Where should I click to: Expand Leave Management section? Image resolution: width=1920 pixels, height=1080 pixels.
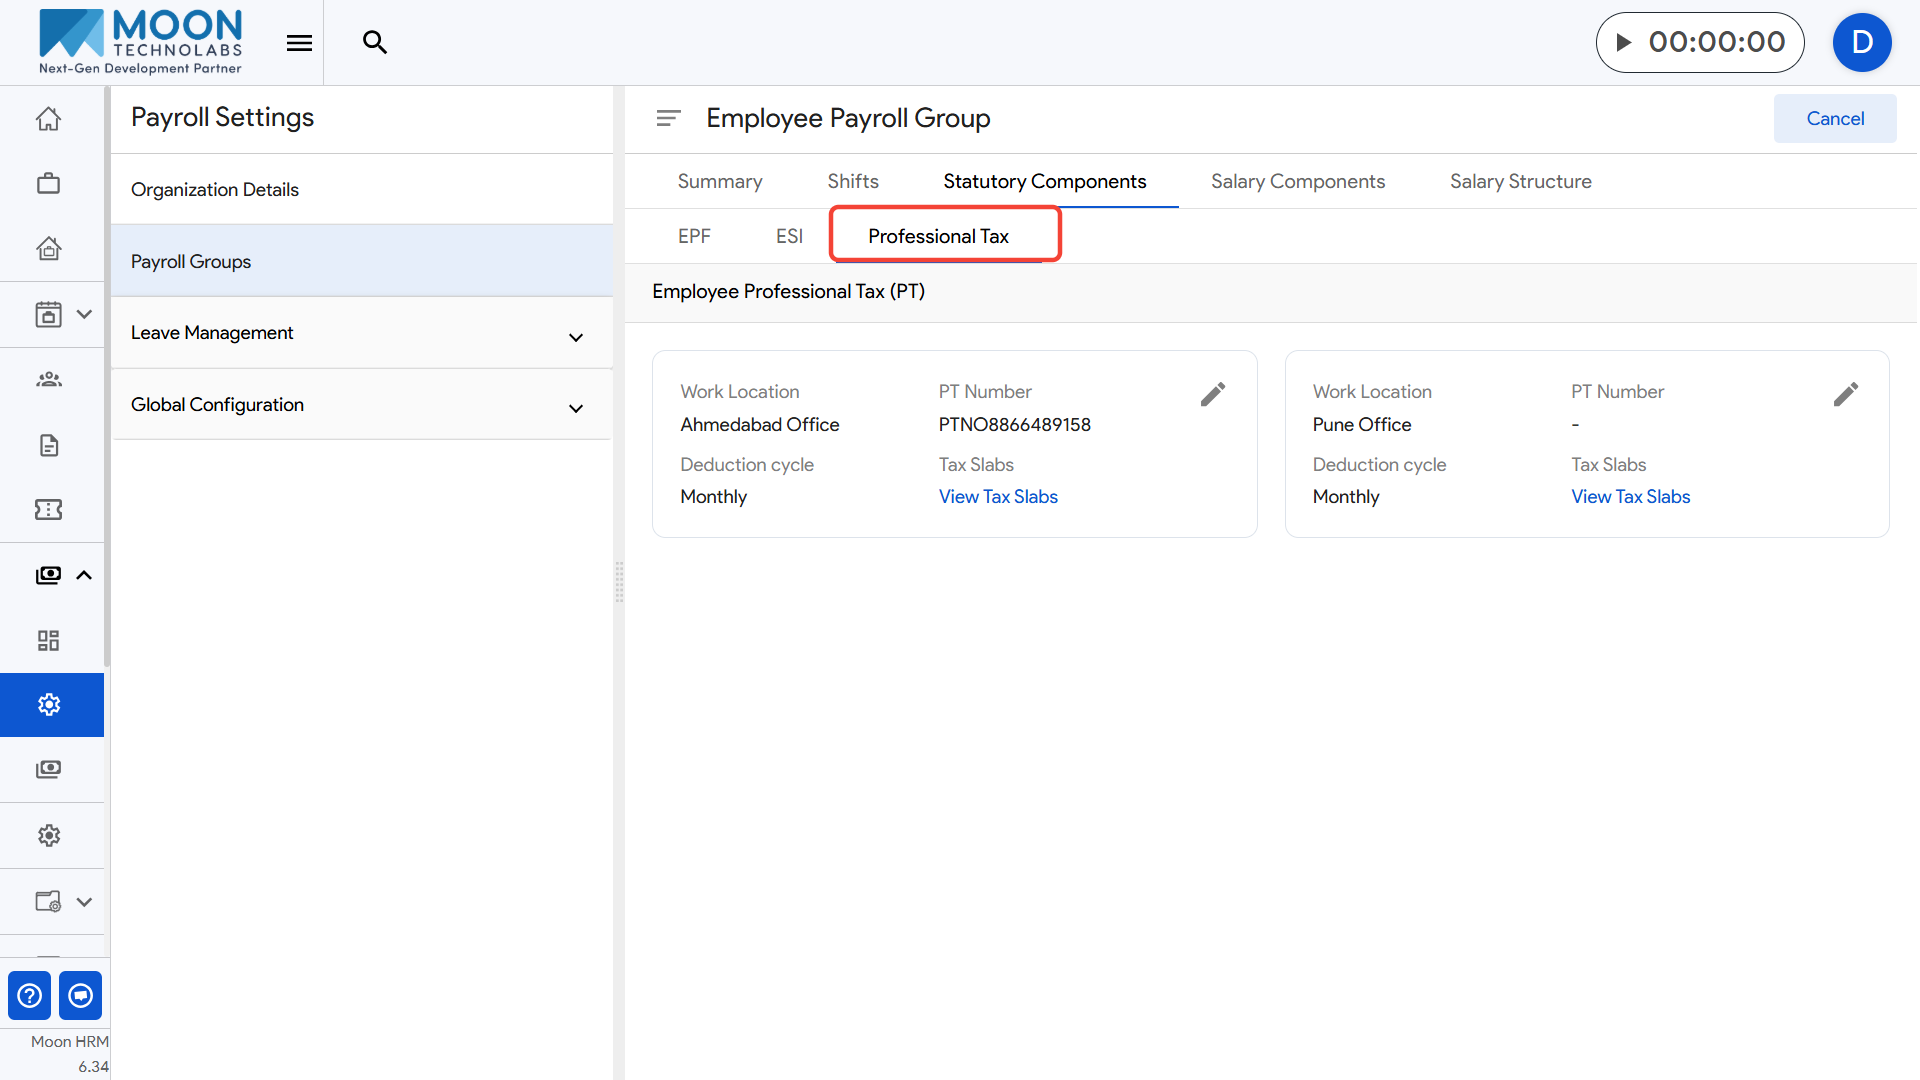tap(575, 337)
